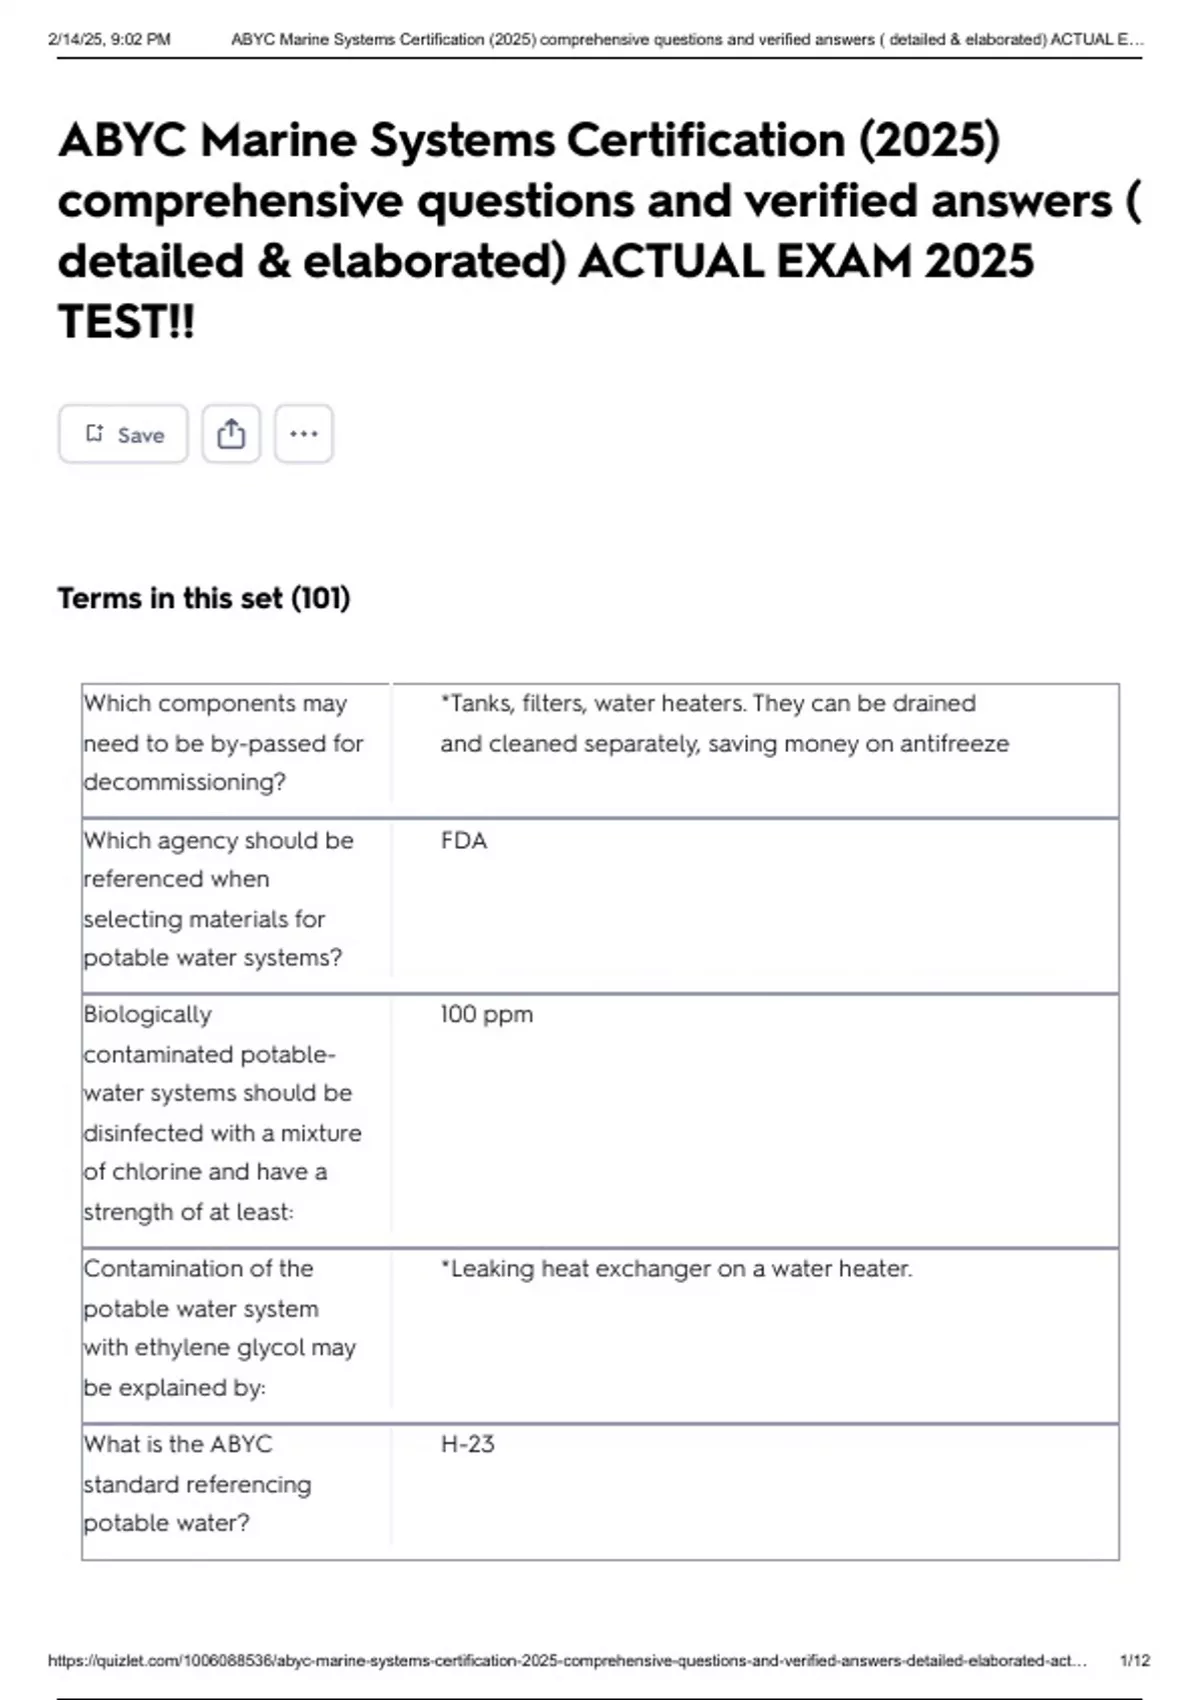
Task: Select the 'Which components may need' term
Action: (223, 743)
